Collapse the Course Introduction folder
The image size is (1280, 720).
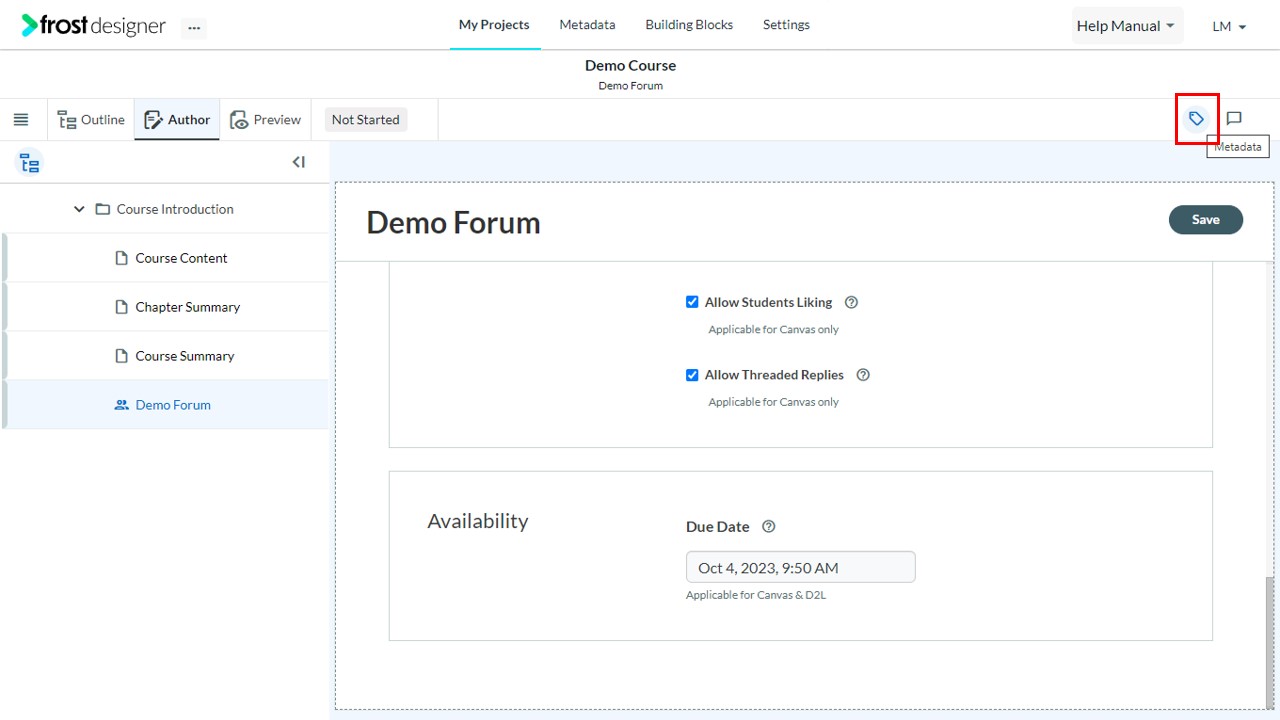click(x=79, y=210)
